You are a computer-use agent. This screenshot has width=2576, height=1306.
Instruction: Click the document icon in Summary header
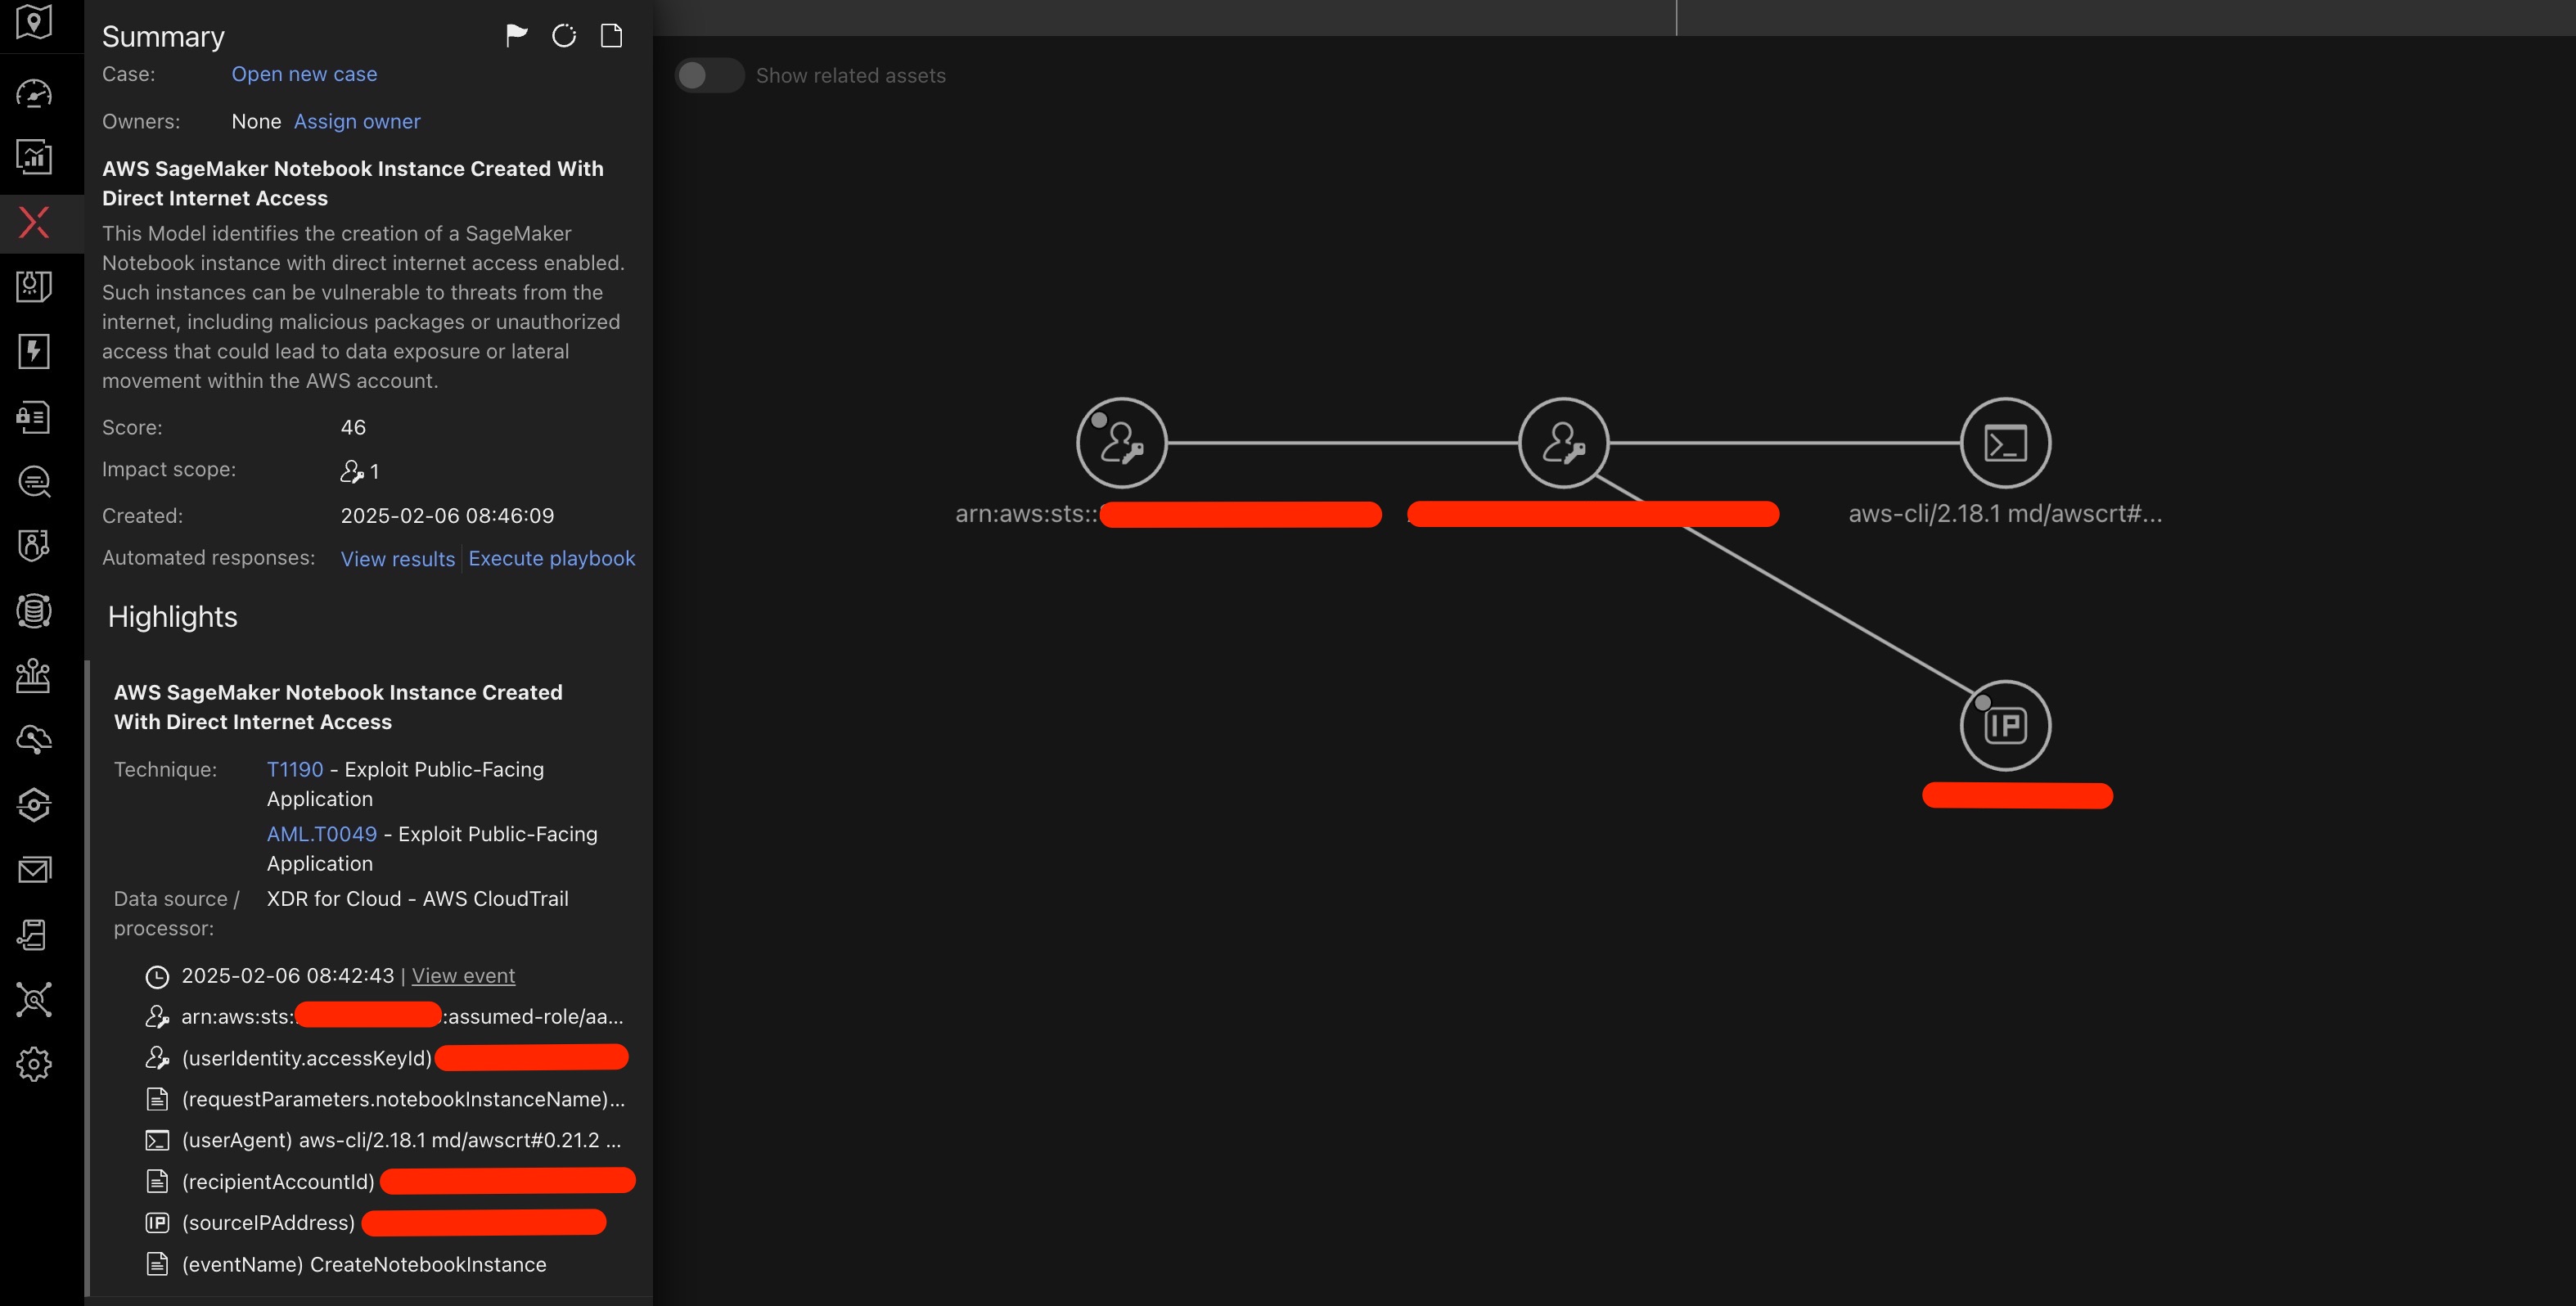[x=611, y=36]
